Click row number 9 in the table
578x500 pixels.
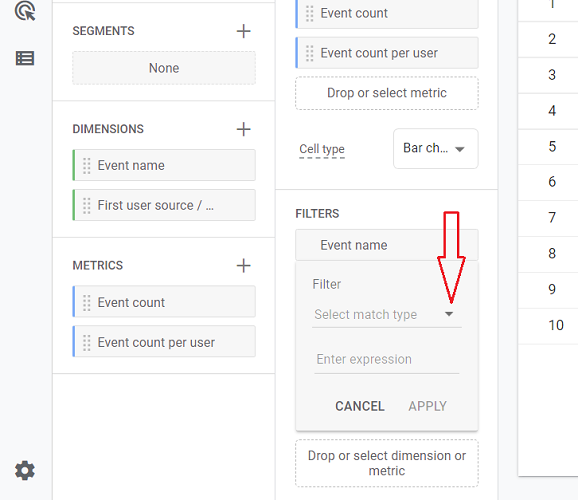point(552,289)
